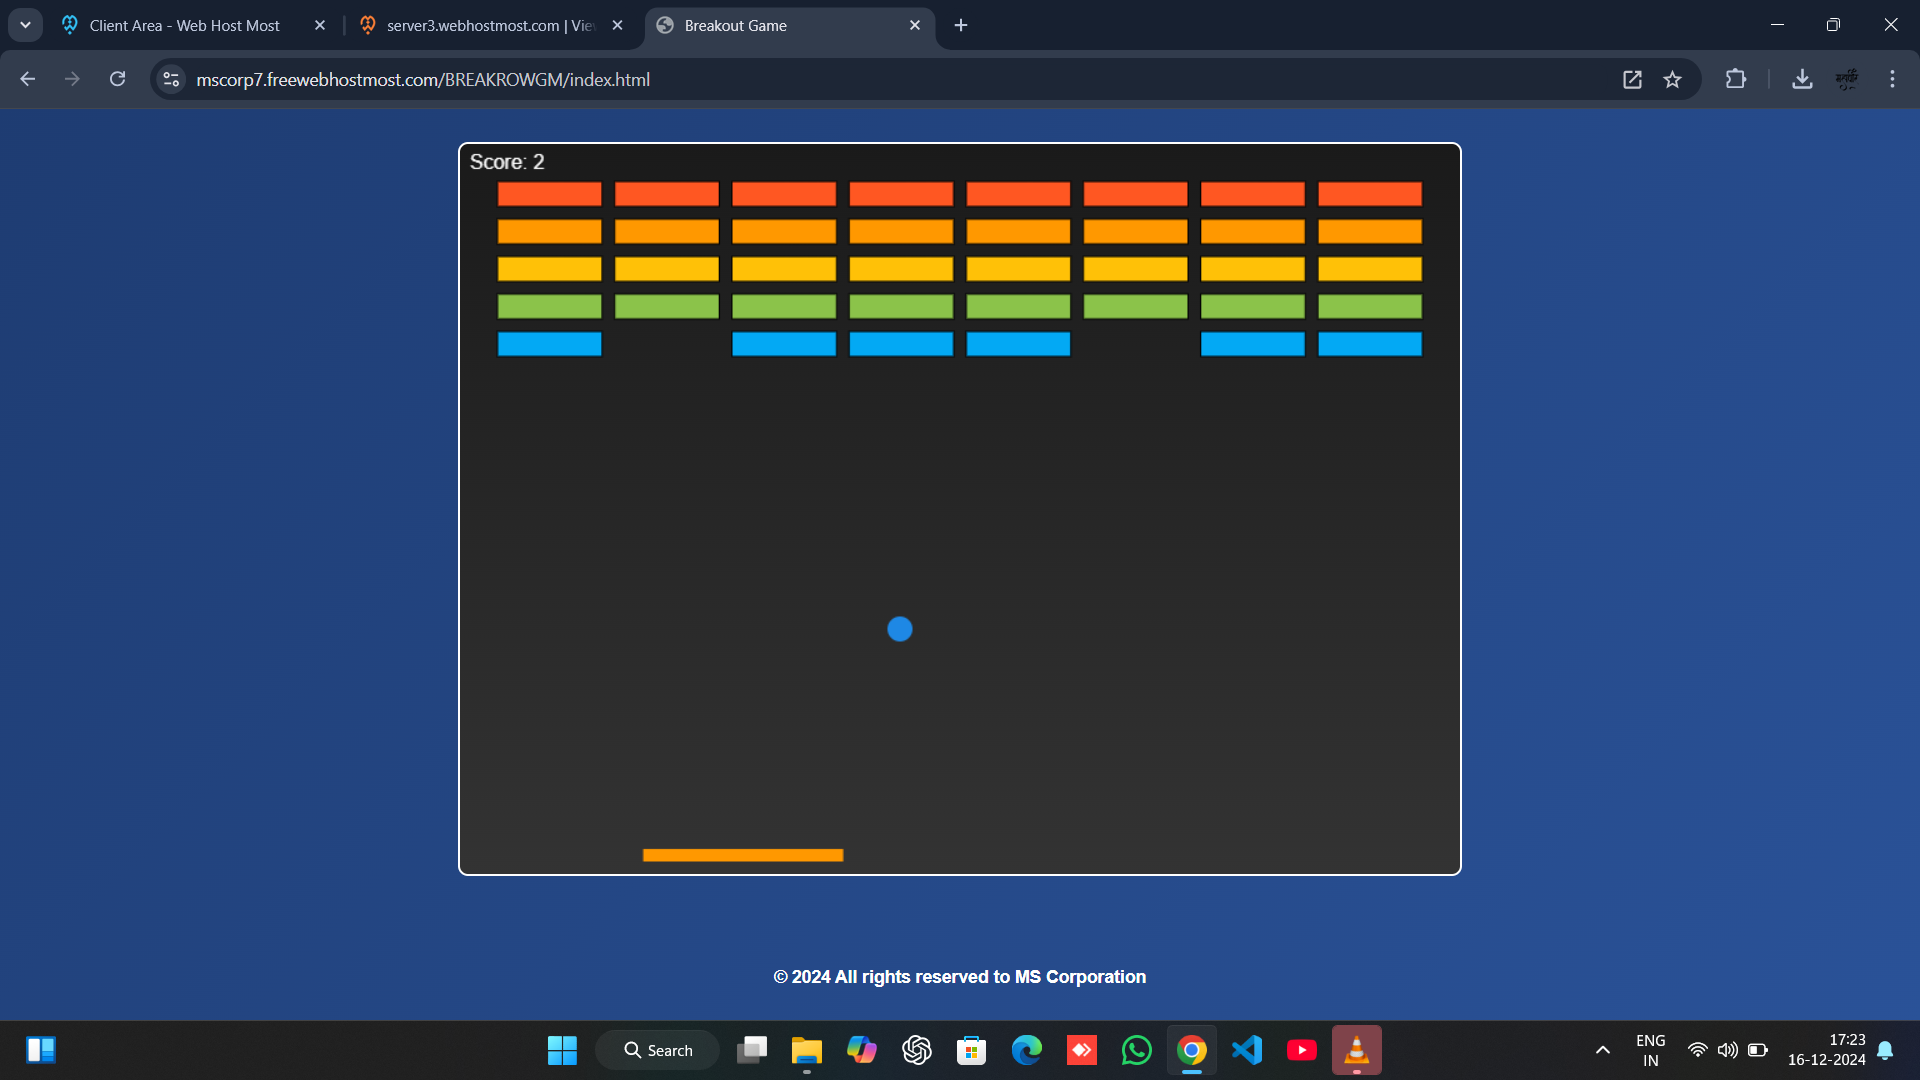The height and width of the screenshot is (1080, 1920).
Task: Open the taskbar Search box
Action: click(x=658, y=1050)
